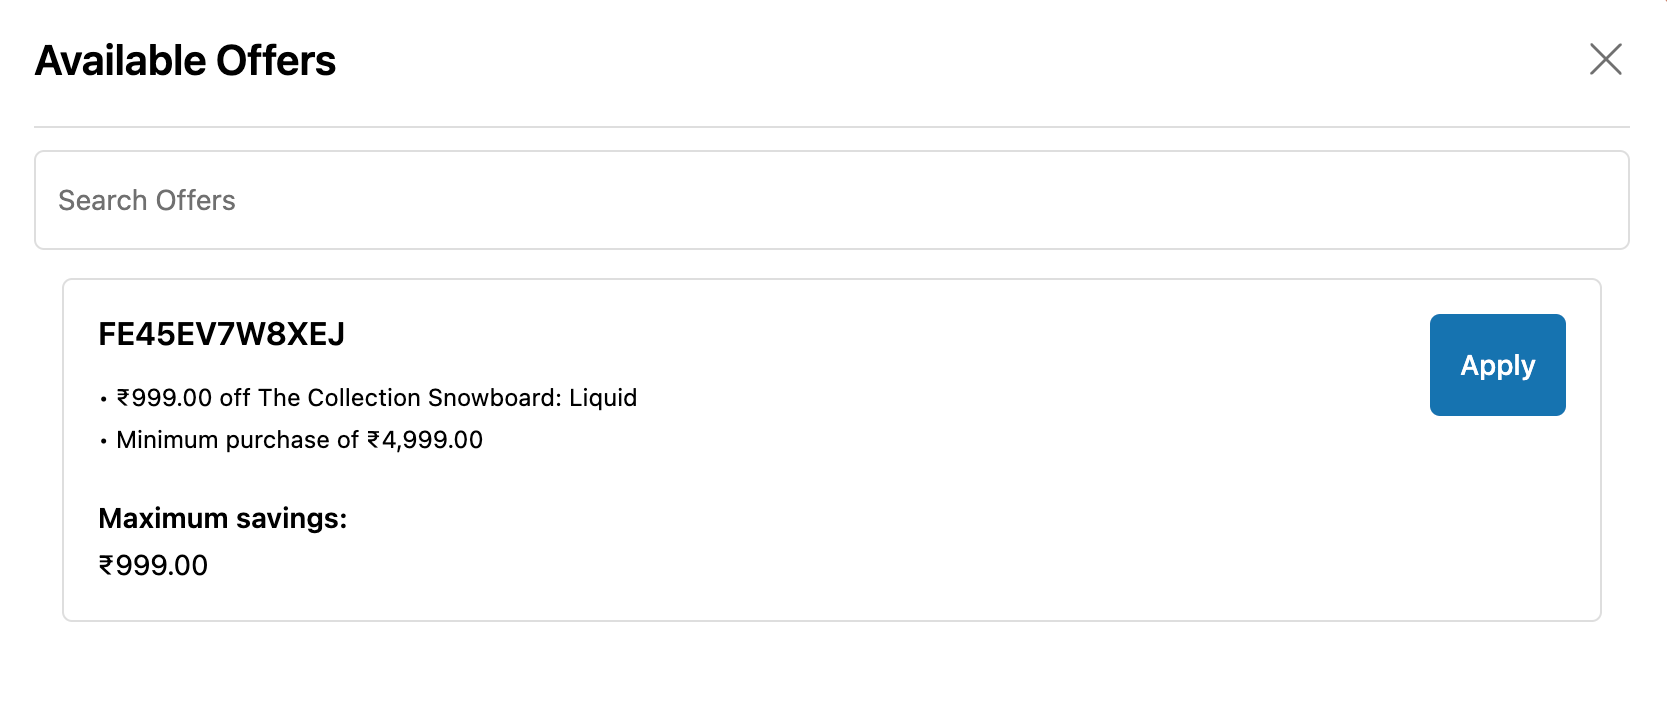Select the FE45EV7W8XEJ coupon code text
Viewport: 1667px width, 722px height.
click(221, 334)
